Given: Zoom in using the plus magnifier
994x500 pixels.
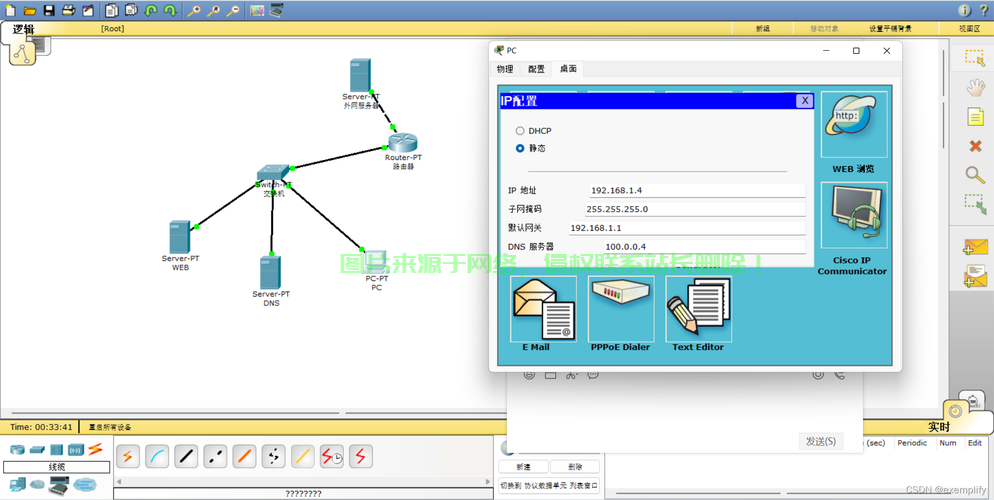Looking at the screenshot, I should 194,10.
